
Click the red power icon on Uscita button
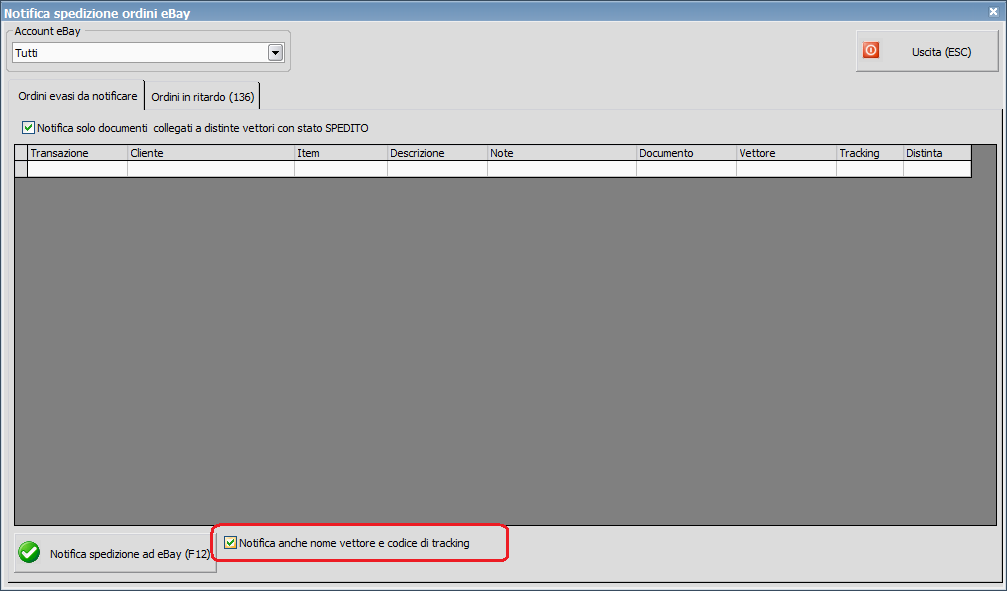(x=870, y=50)
